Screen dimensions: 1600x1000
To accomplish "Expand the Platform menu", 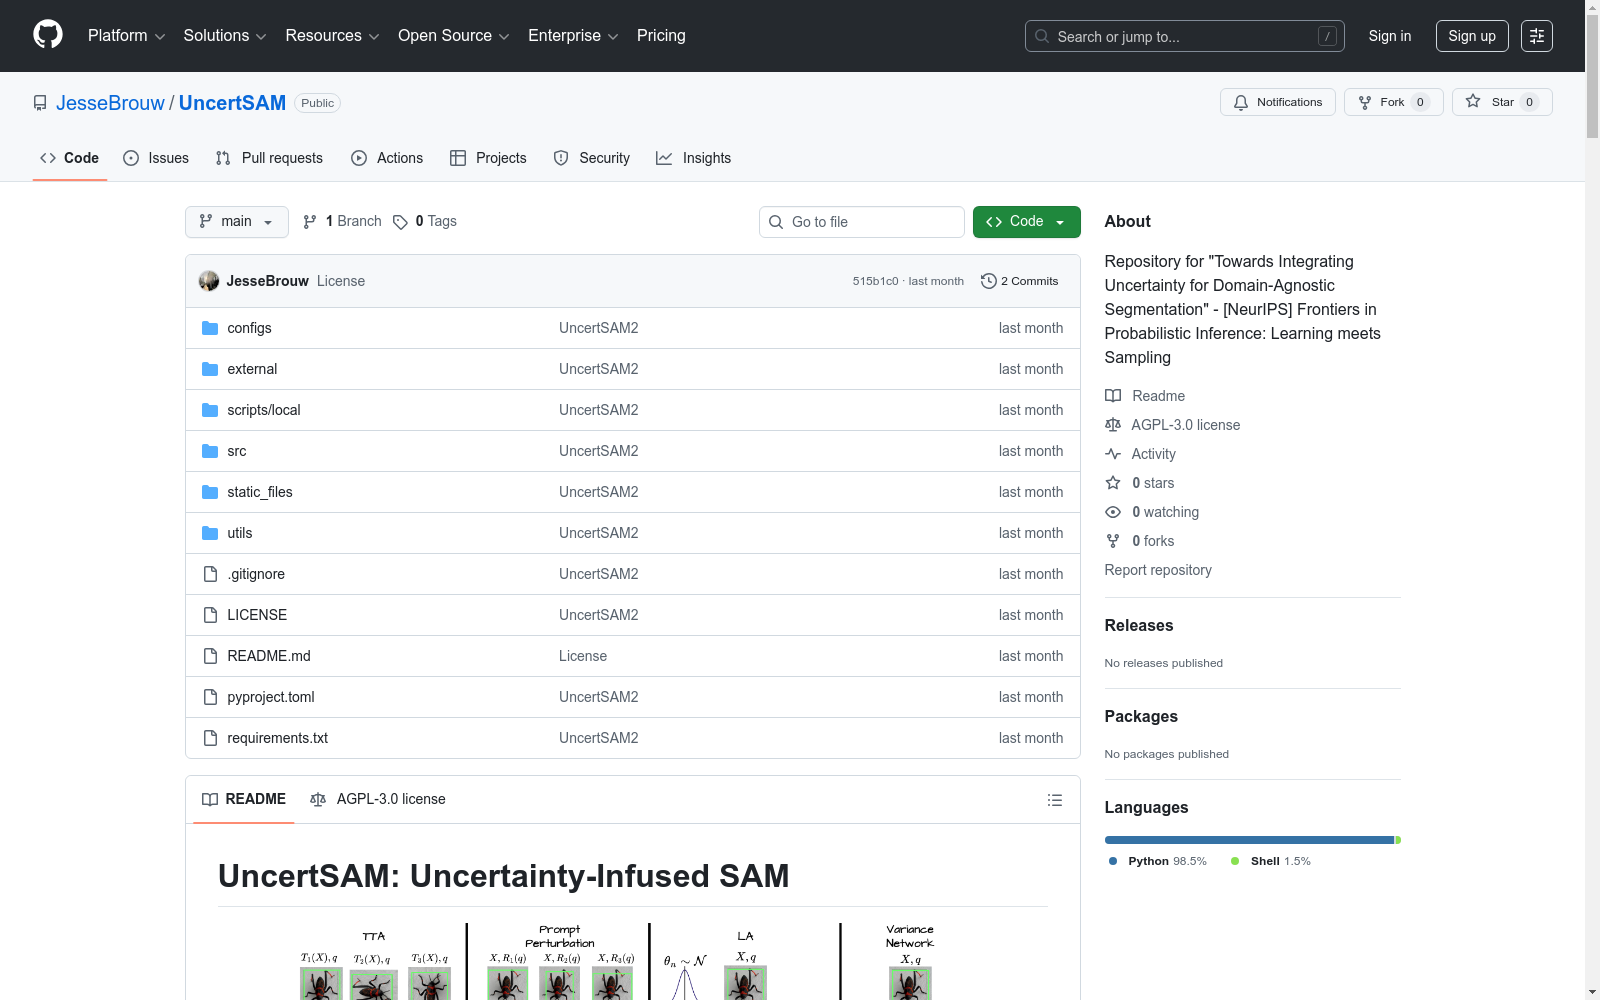I will click(x=126, y=36).
